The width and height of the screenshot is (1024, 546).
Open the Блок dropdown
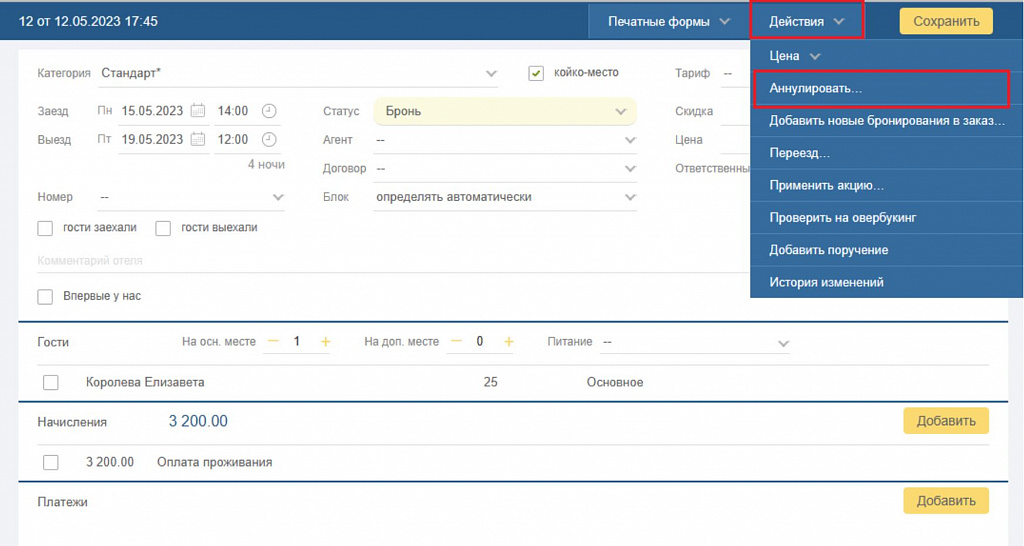click(x=505, y=197)
